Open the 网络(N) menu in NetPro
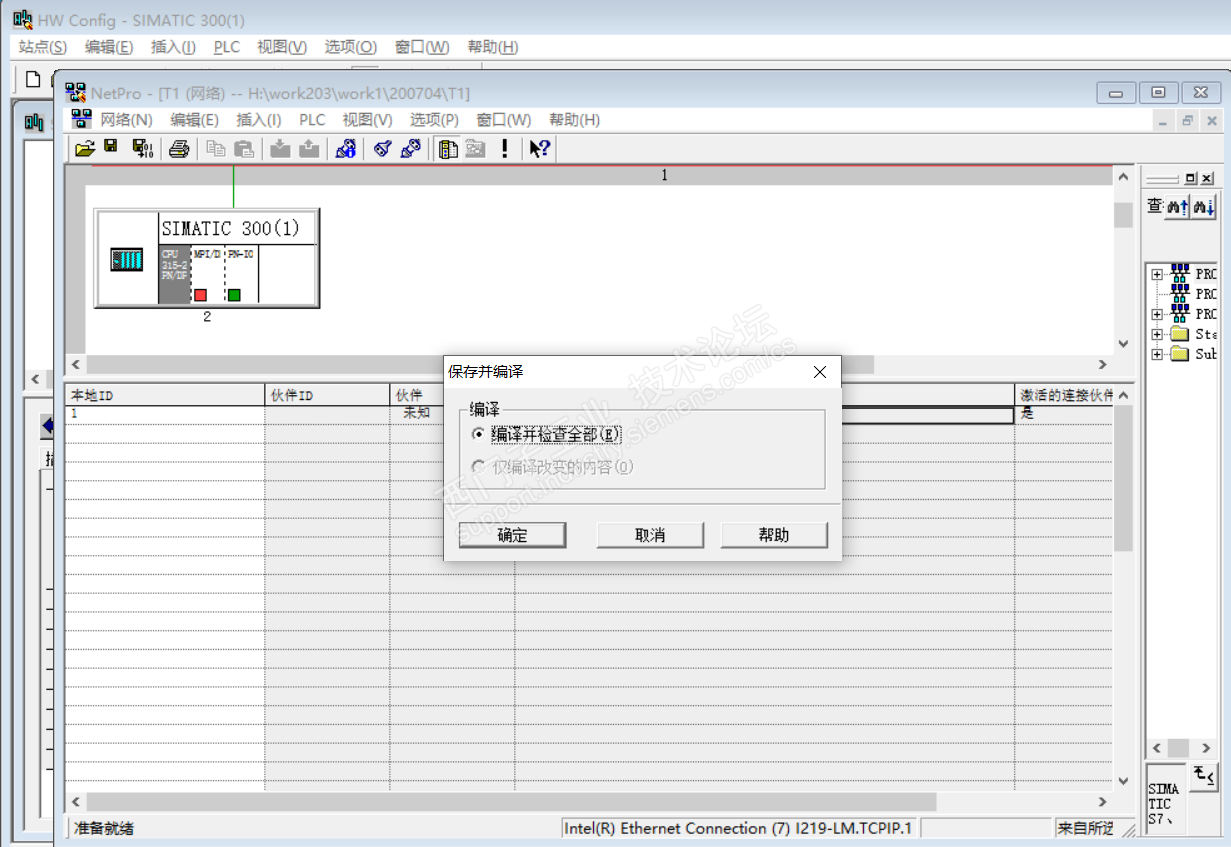The height and width of the screenshot is (847, 1231). tap(126, 119)
